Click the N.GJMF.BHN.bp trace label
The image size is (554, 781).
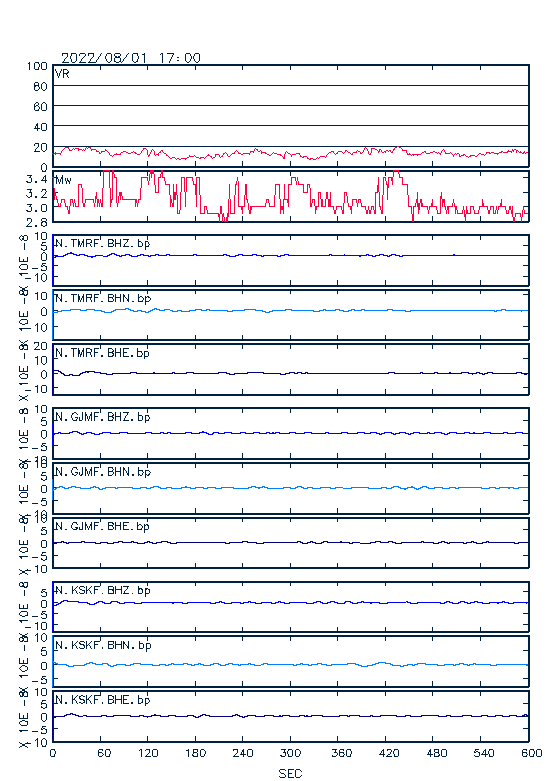[103, 472]
